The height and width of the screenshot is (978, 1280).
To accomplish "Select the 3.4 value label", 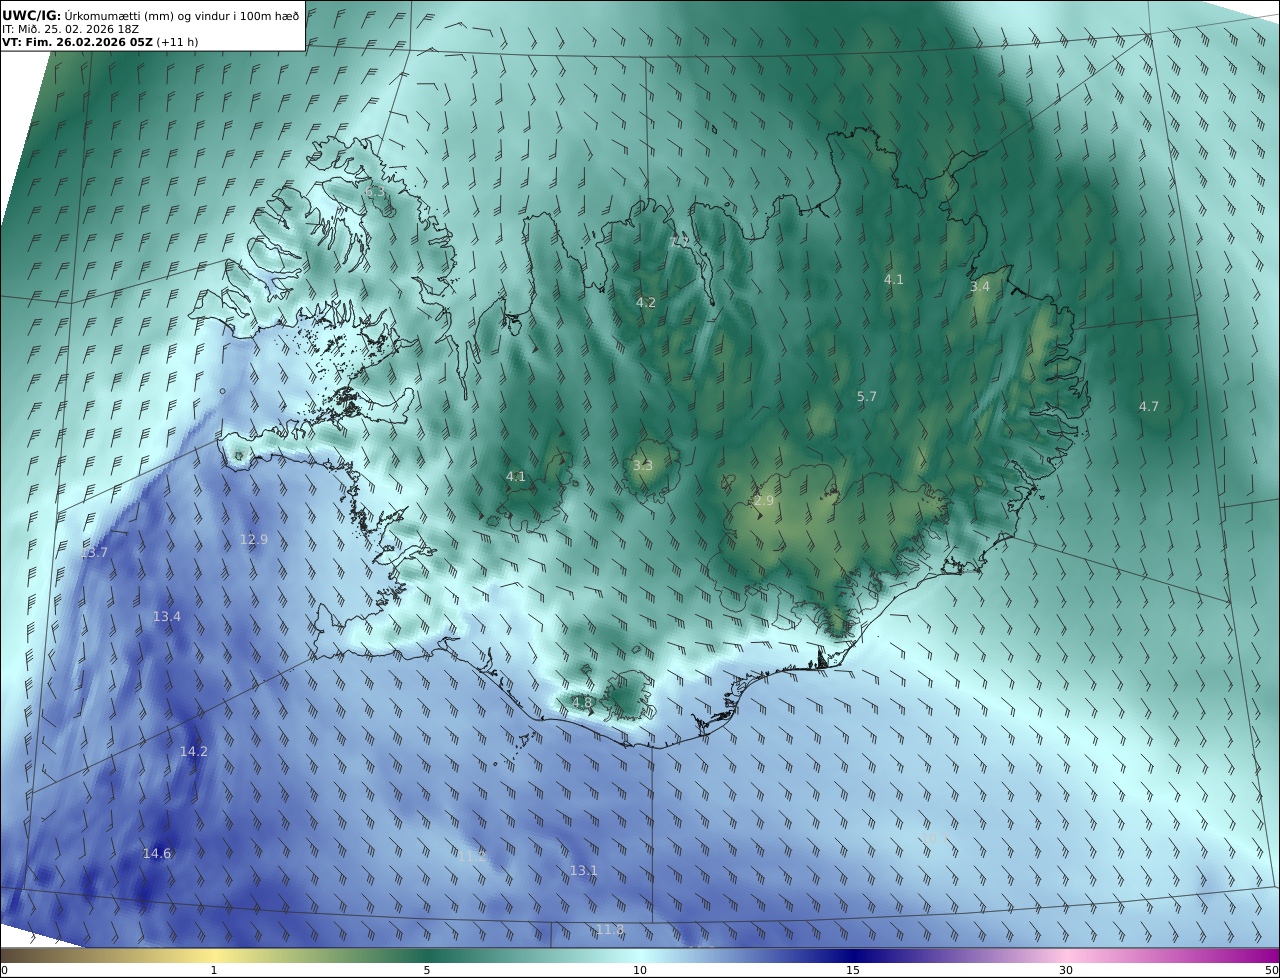I will [x=980, y=287].
